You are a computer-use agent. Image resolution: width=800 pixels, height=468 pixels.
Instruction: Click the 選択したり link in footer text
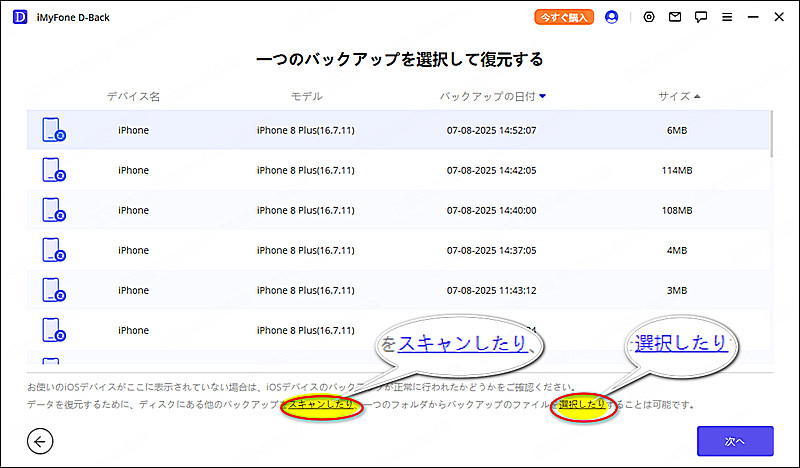tap(582, 405)
